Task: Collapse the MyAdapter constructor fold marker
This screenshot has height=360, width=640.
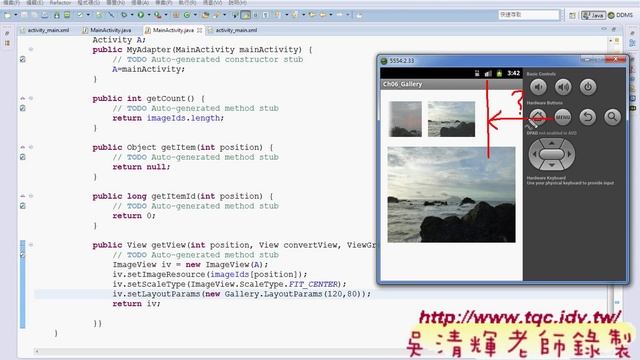Action: pyautogui.click(x=31, y=49)
